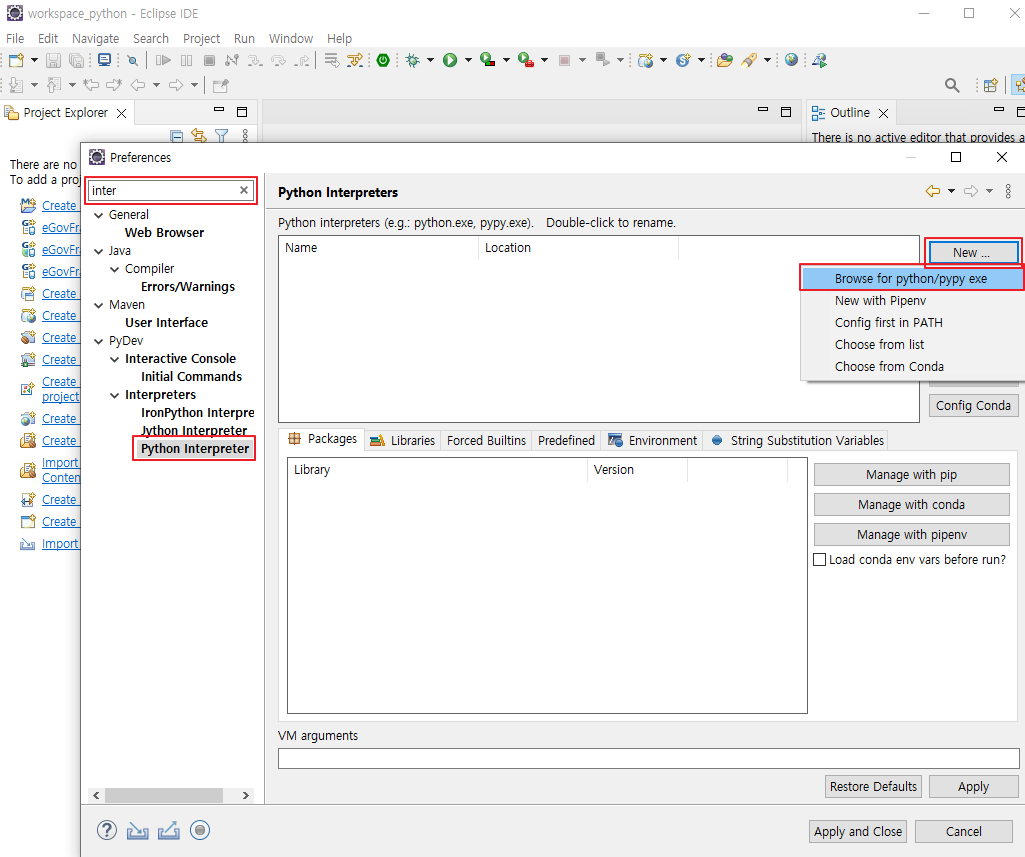This screenshot has width=1025, height=857.
Task: Click the green Spring Boot power icon
Action: [x=383, y=60]
